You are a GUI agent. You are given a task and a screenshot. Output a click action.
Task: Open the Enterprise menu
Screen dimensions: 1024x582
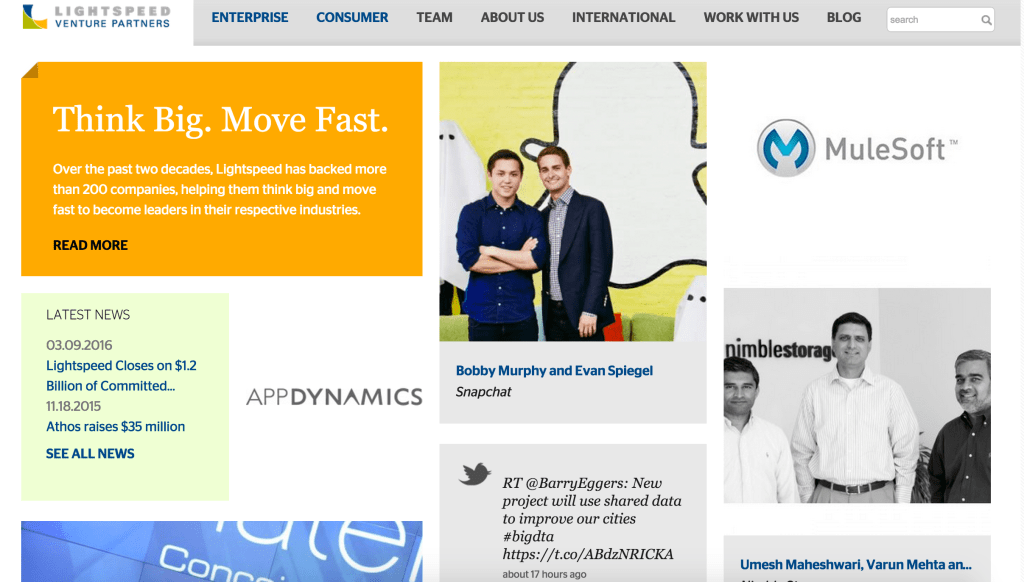249,18
